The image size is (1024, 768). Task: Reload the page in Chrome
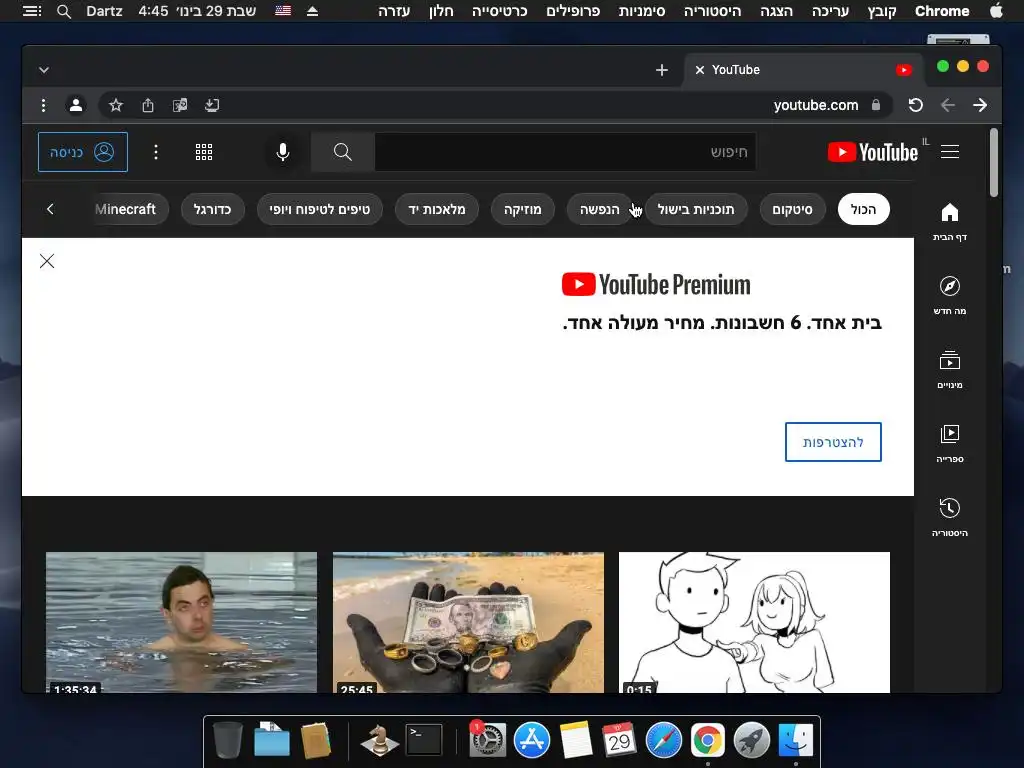tap(916, 105)
